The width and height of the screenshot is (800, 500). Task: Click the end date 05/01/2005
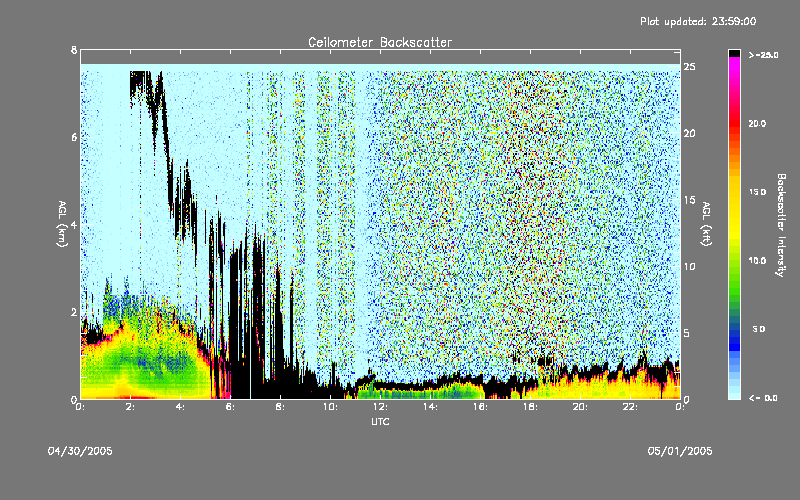[x=680, y=451]
